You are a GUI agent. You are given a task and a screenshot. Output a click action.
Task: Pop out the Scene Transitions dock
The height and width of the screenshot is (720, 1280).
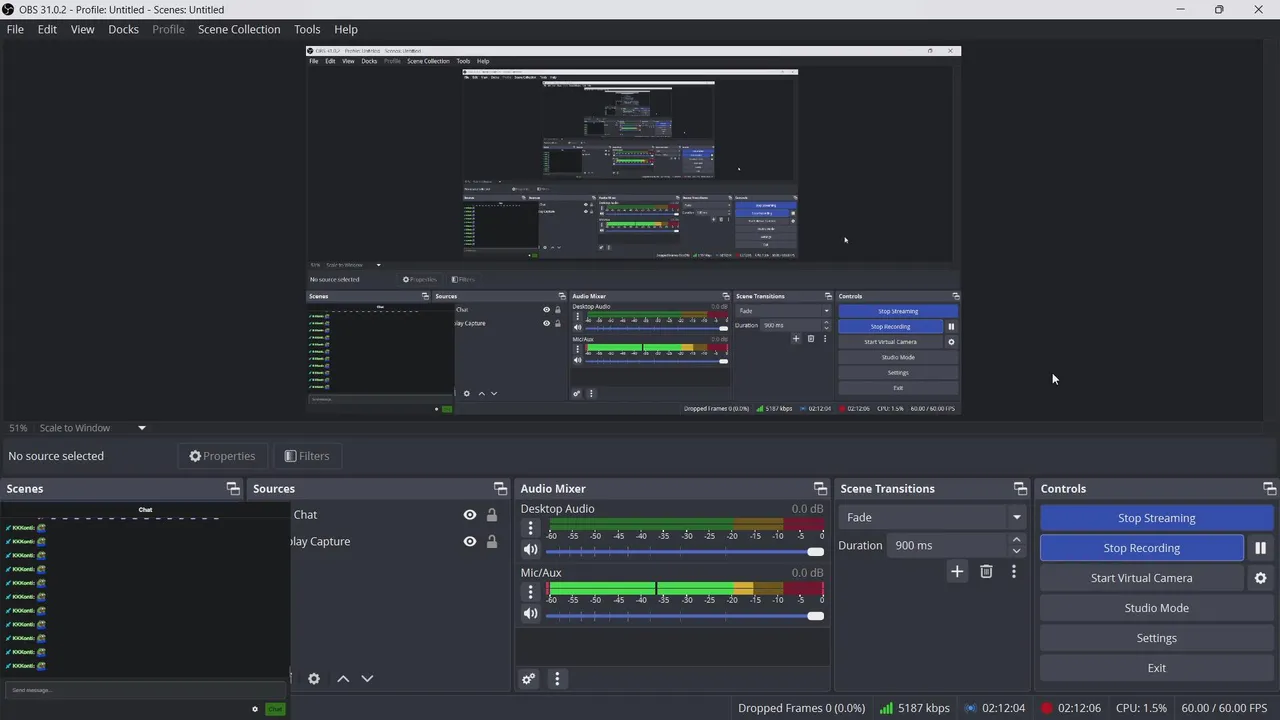[x=1020, y=489]
